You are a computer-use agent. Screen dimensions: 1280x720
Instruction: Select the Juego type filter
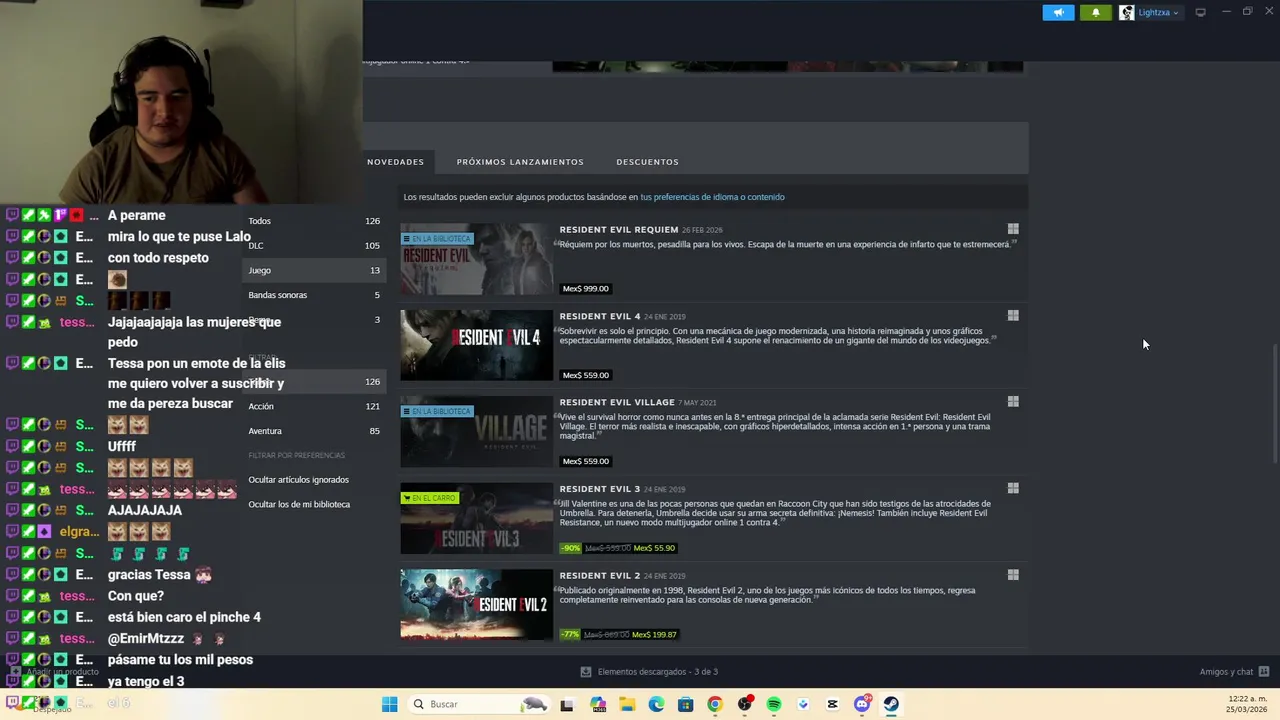point(313,270)
